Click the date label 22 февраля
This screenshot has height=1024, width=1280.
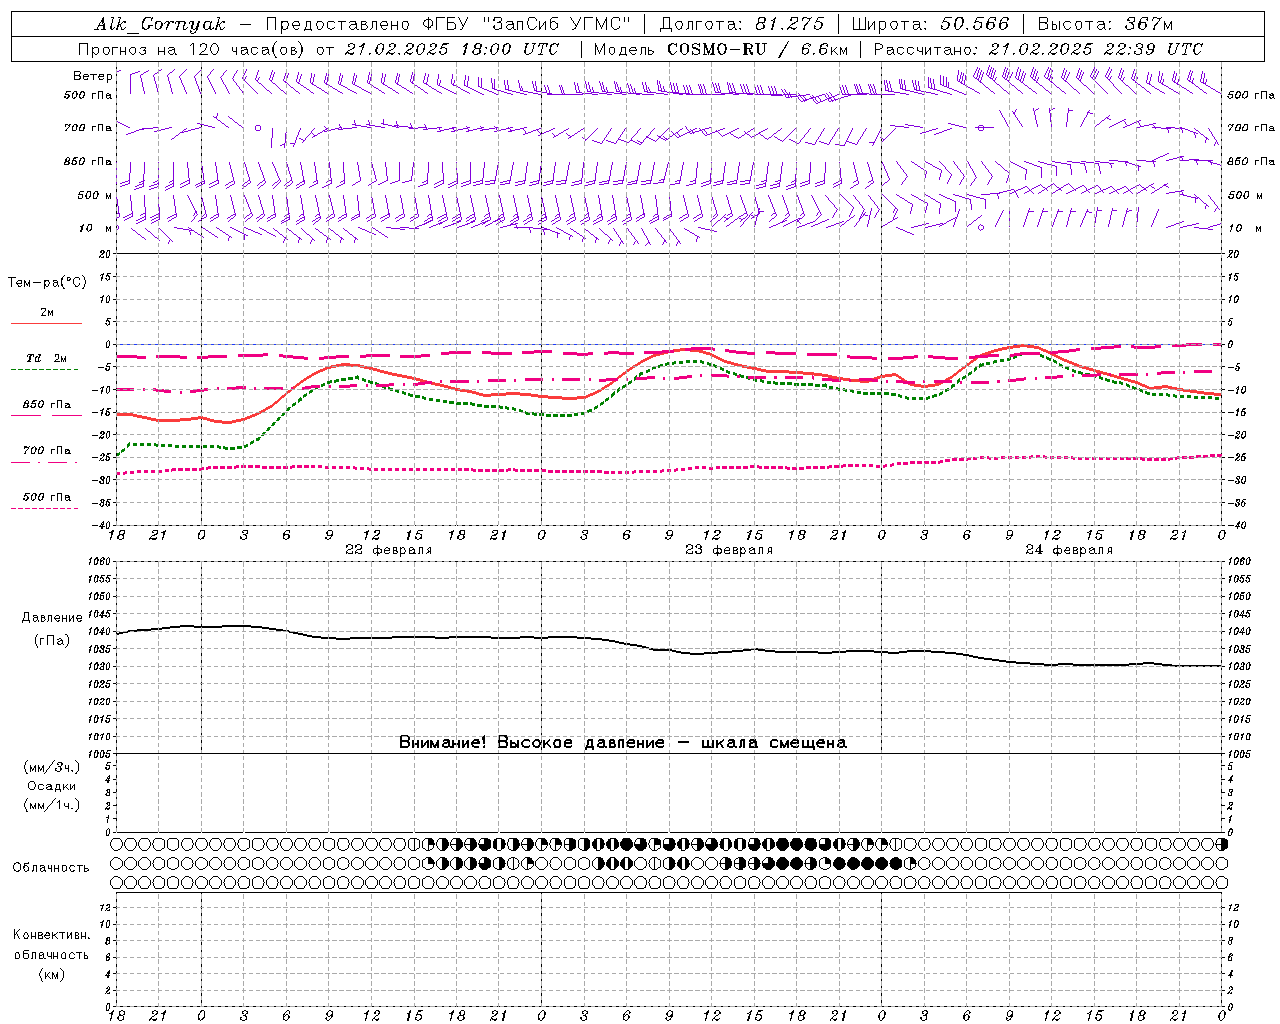[x=389, y=550]
